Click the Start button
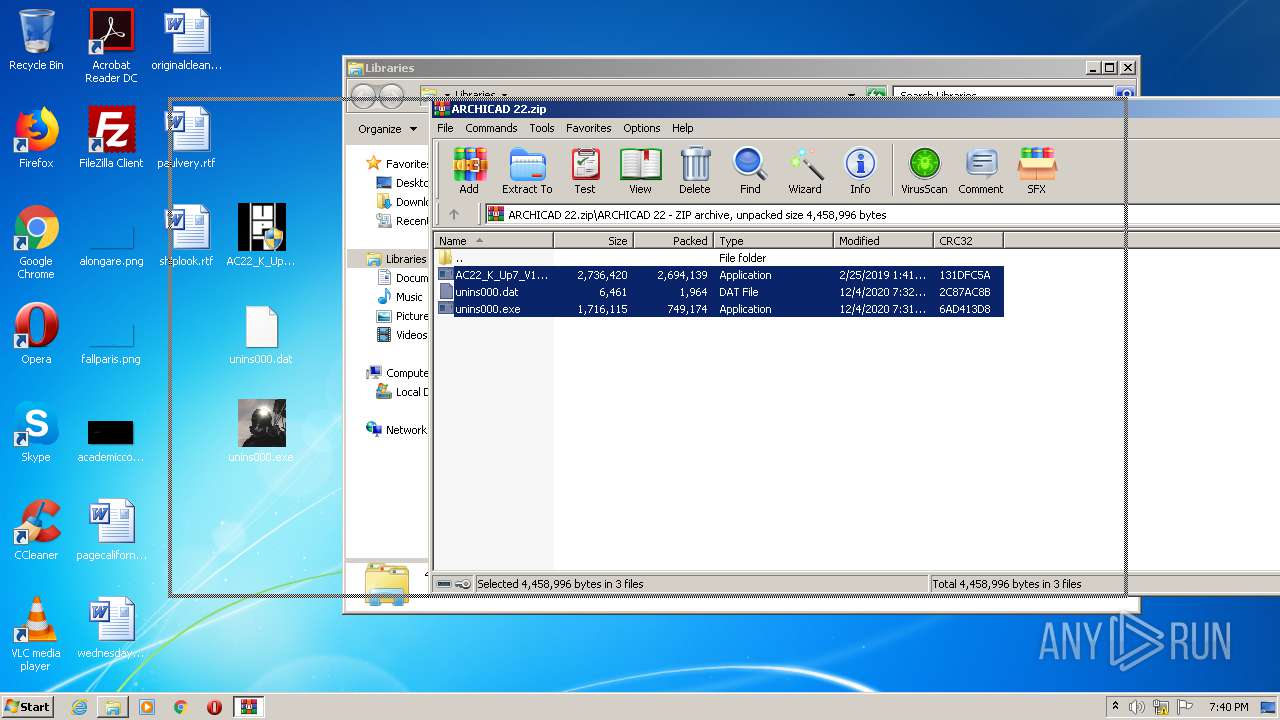 tap(28, 706)
